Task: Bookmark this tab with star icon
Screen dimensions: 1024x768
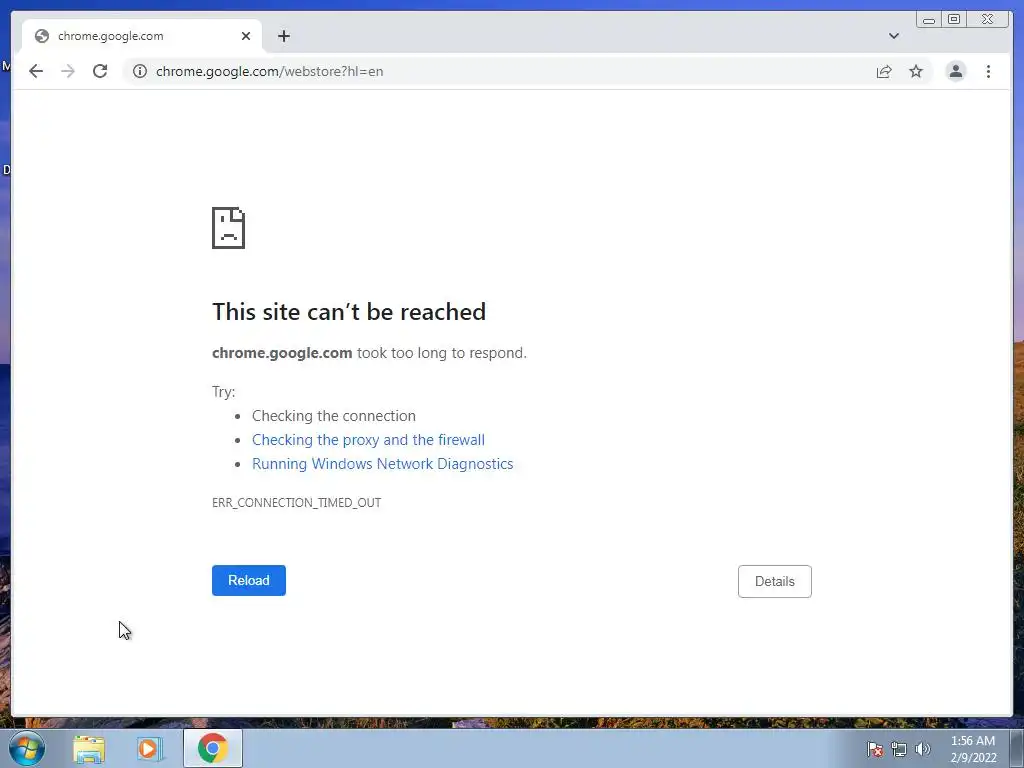Action: click(916, 71)
